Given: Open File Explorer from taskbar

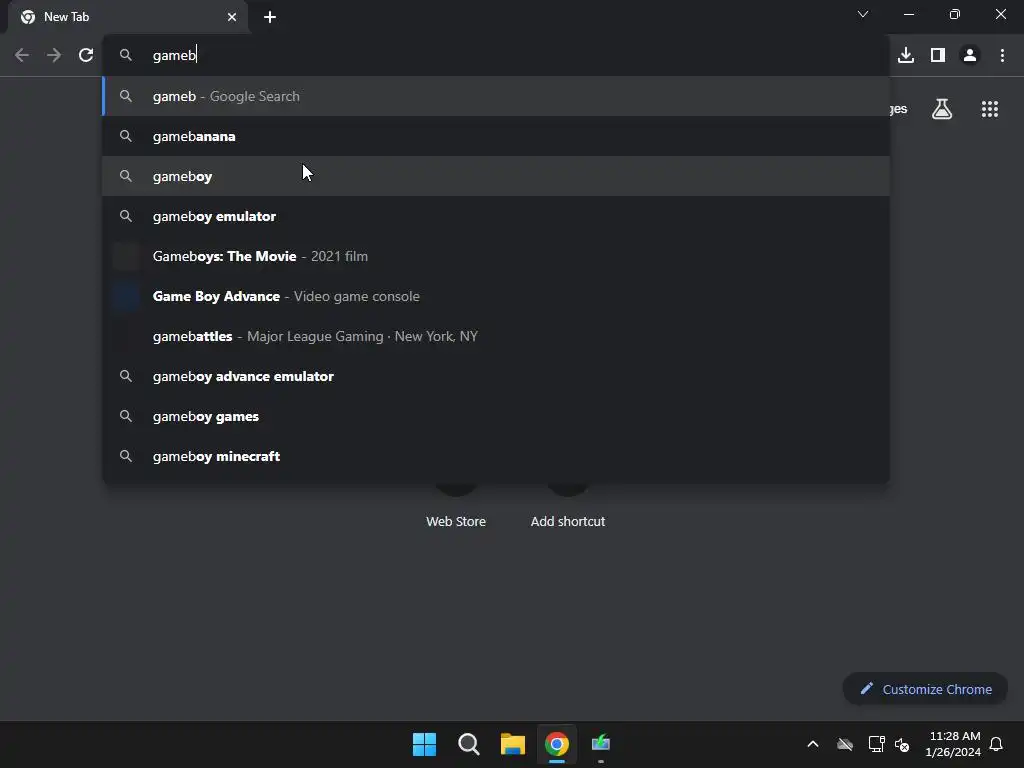Looking at the screenshot, I should (513, 744).
